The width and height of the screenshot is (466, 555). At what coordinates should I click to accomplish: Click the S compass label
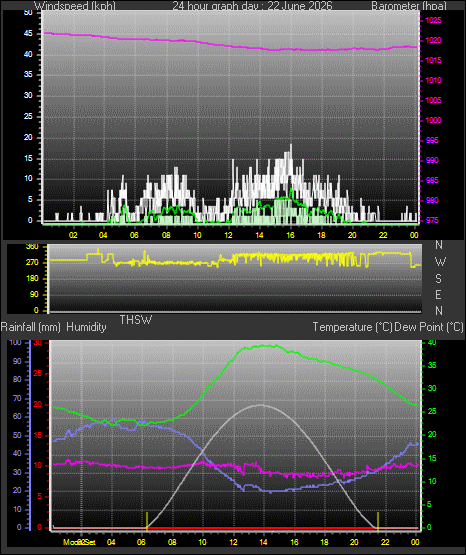[x=438, y=279]
